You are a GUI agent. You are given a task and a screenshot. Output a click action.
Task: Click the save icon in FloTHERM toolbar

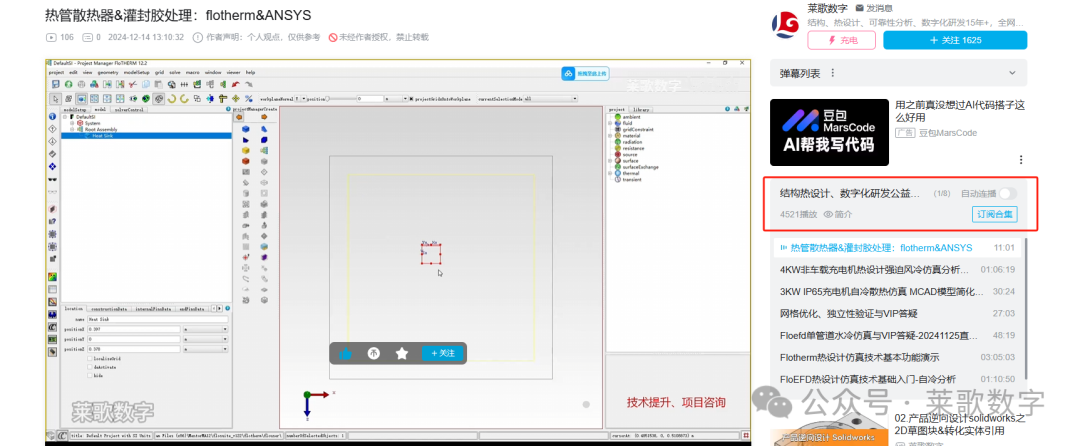[x=56, y=84]
